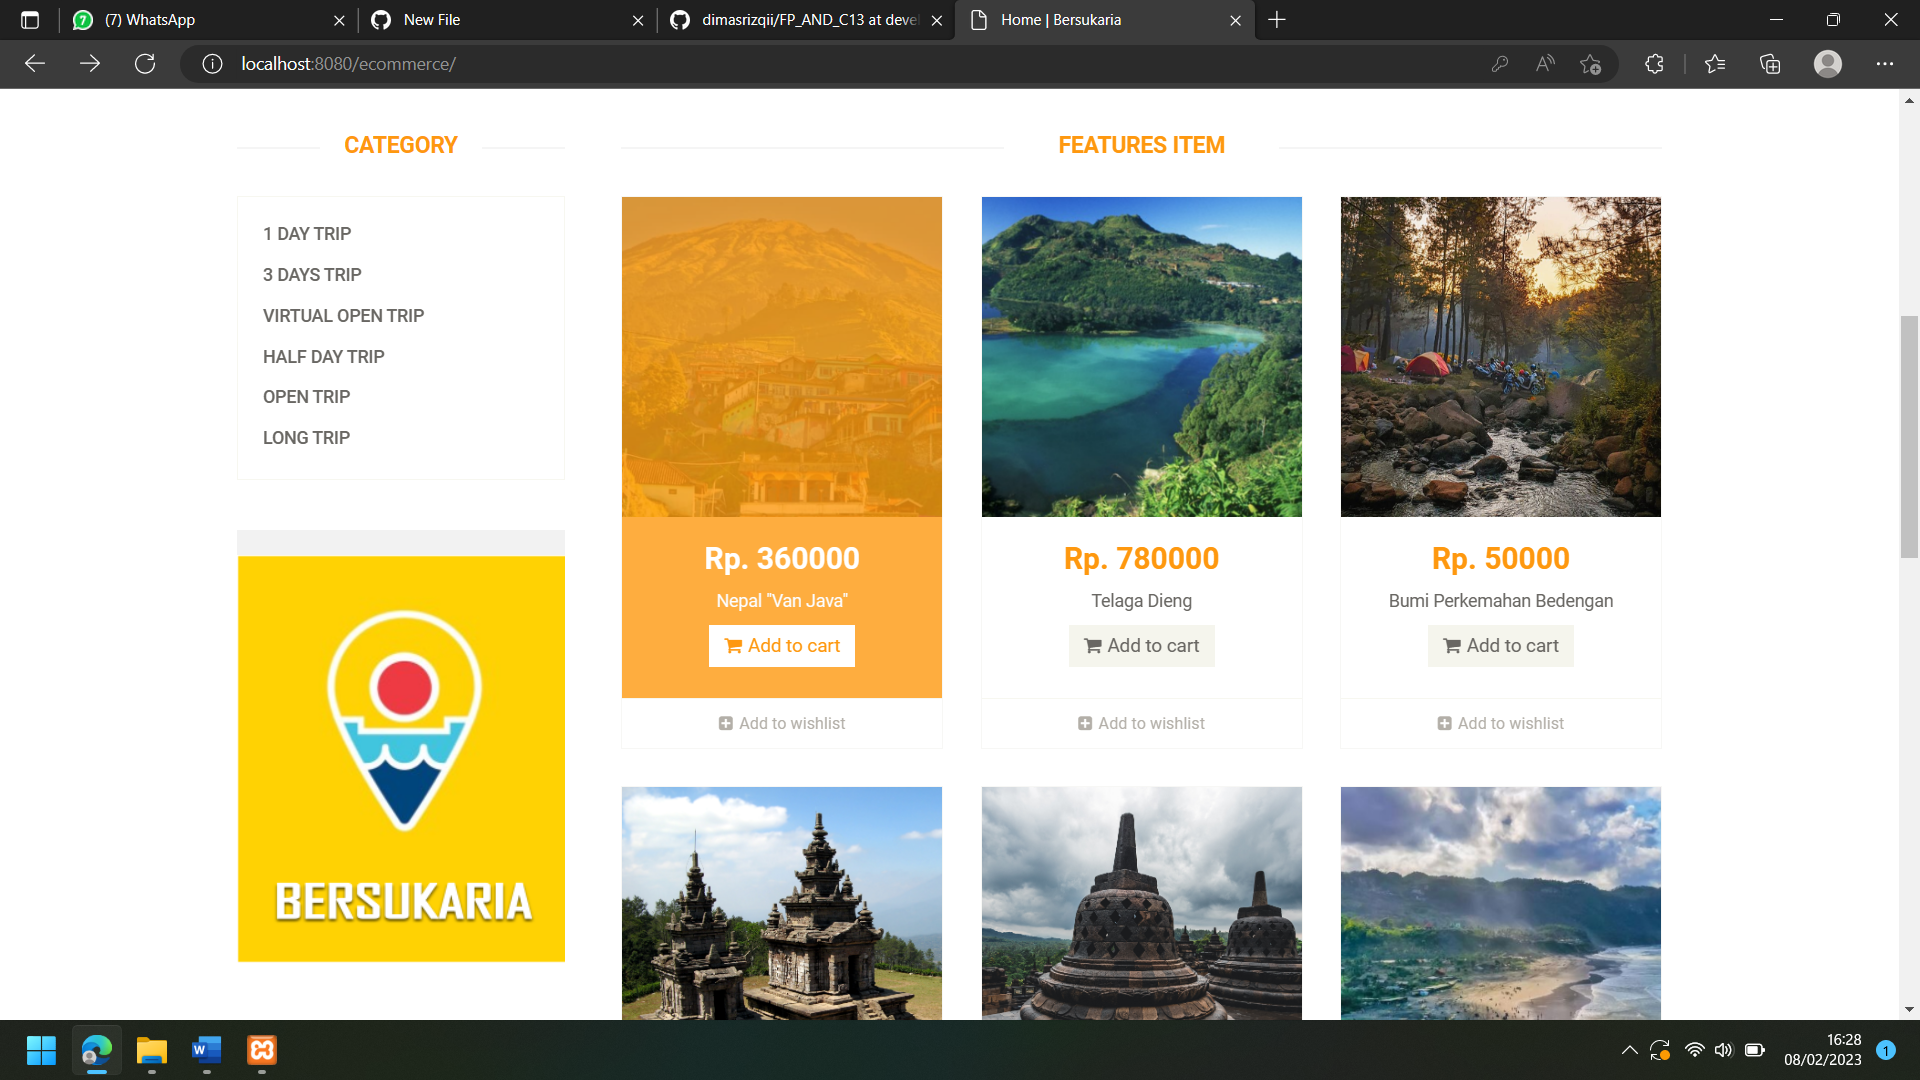
Task: Click the browser profile avatar menu
Action: pos(1828,64)
